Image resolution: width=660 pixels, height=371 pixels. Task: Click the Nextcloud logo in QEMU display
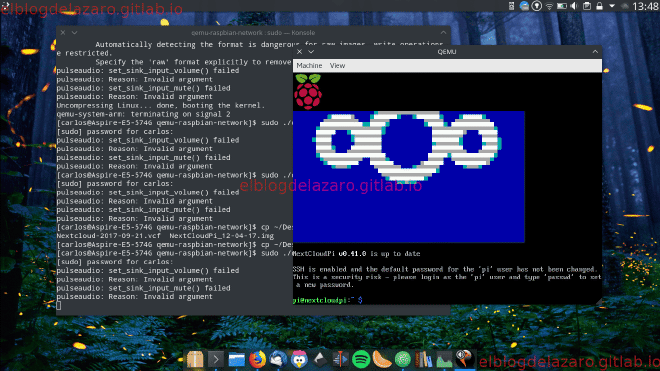click(x=407, y=146)
